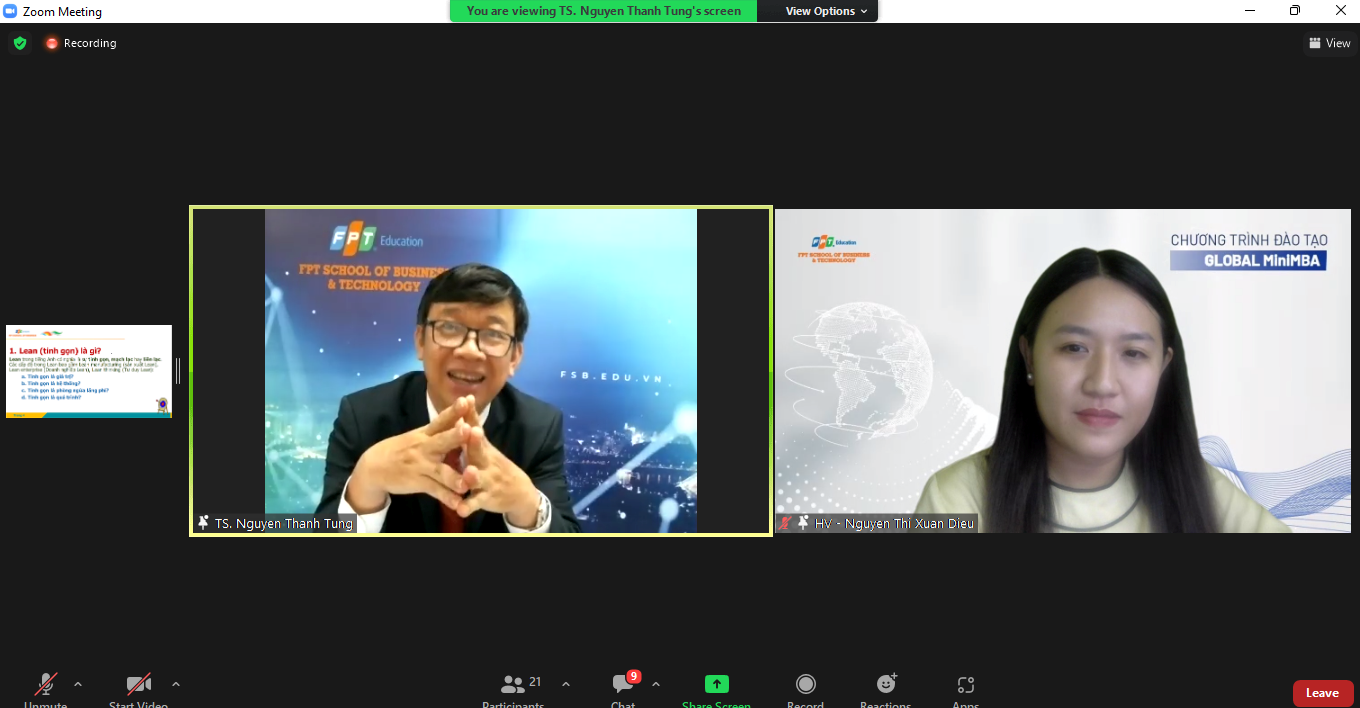Expand video options arrow next to Start Video

(176, 685)
